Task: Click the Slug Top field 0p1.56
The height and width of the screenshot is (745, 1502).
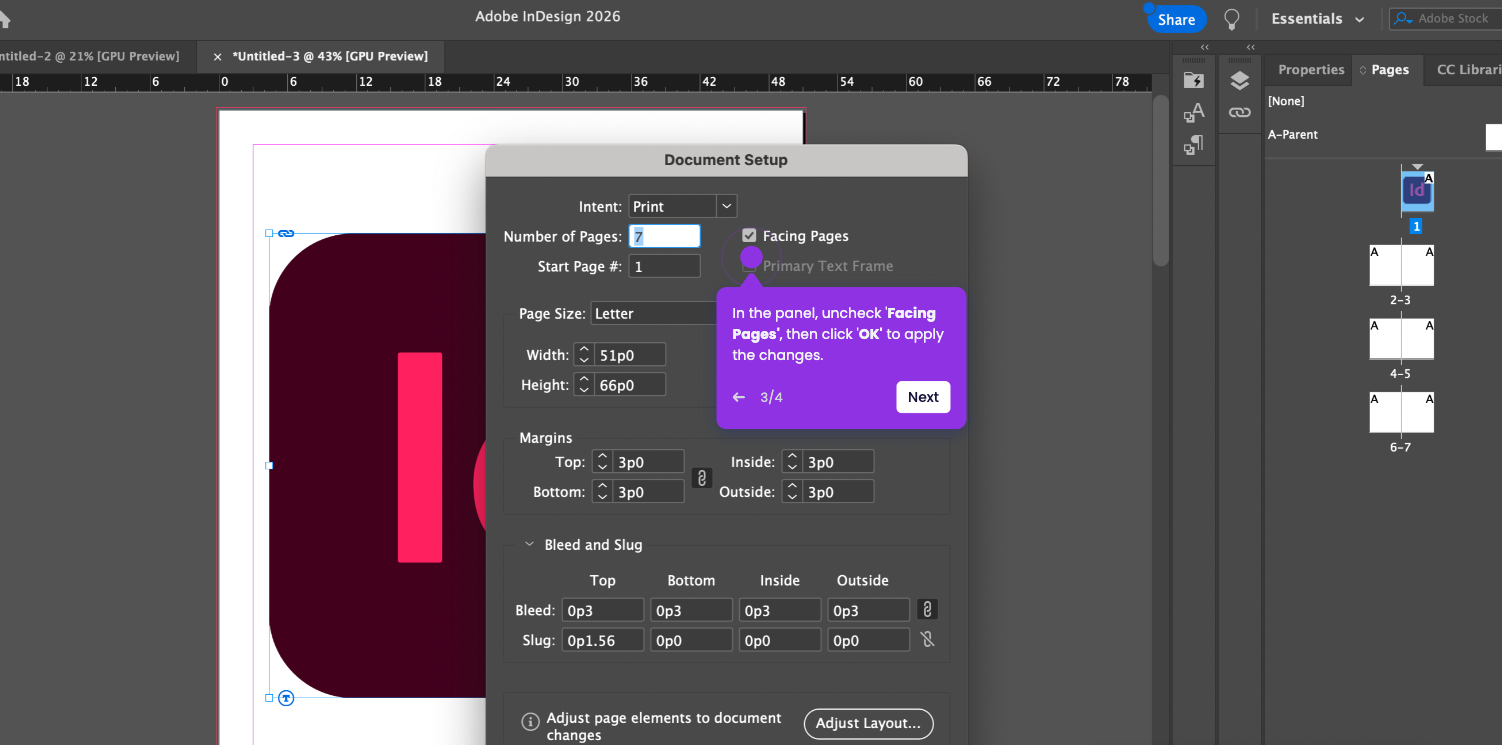Action: 603,640
